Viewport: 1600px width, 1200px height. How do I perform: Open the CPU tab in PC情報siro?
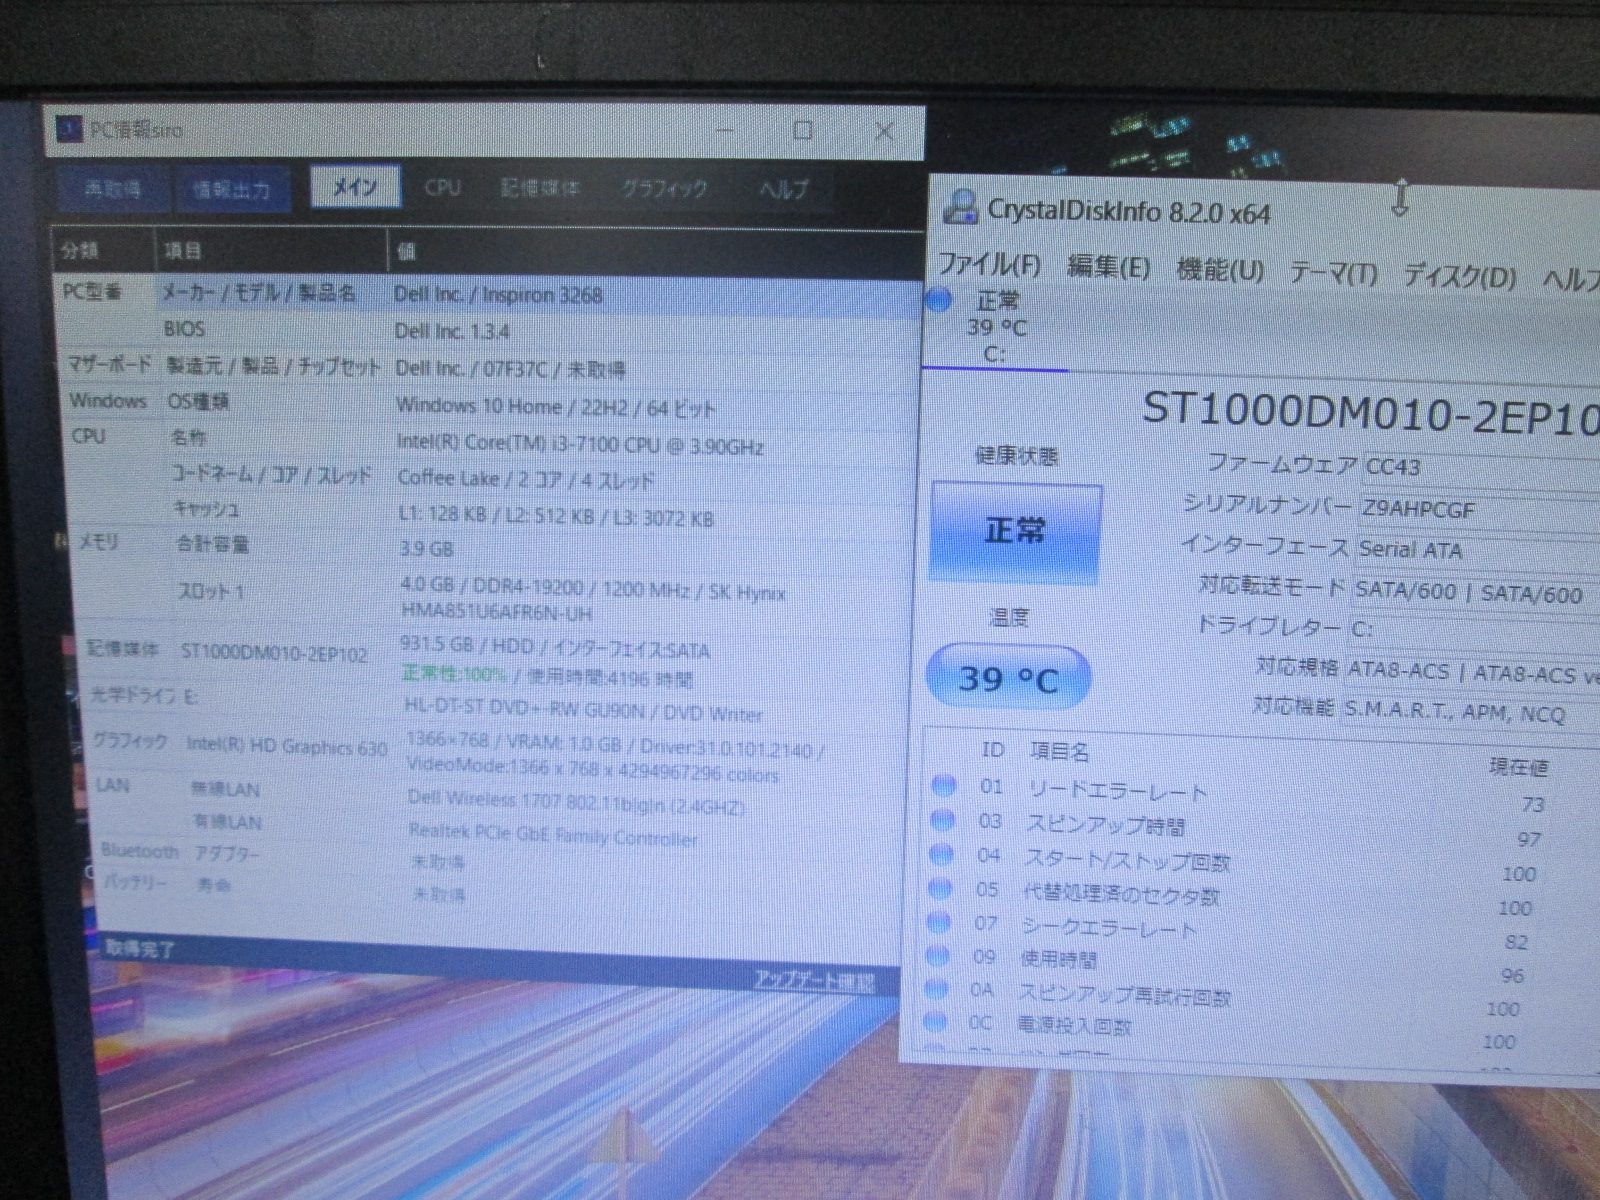[x=442, y=187]
